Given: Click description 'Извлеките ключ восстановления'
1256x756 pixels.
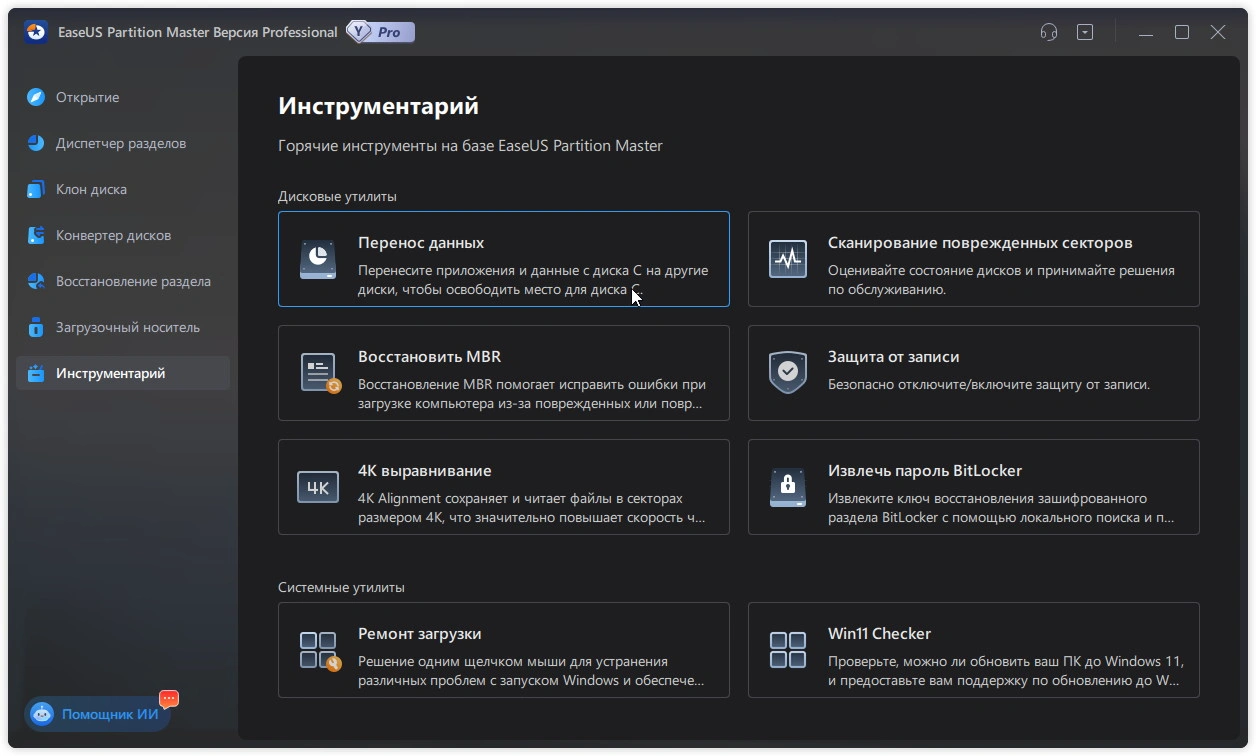Looking at the screenshot, I should pos(1001,508).
